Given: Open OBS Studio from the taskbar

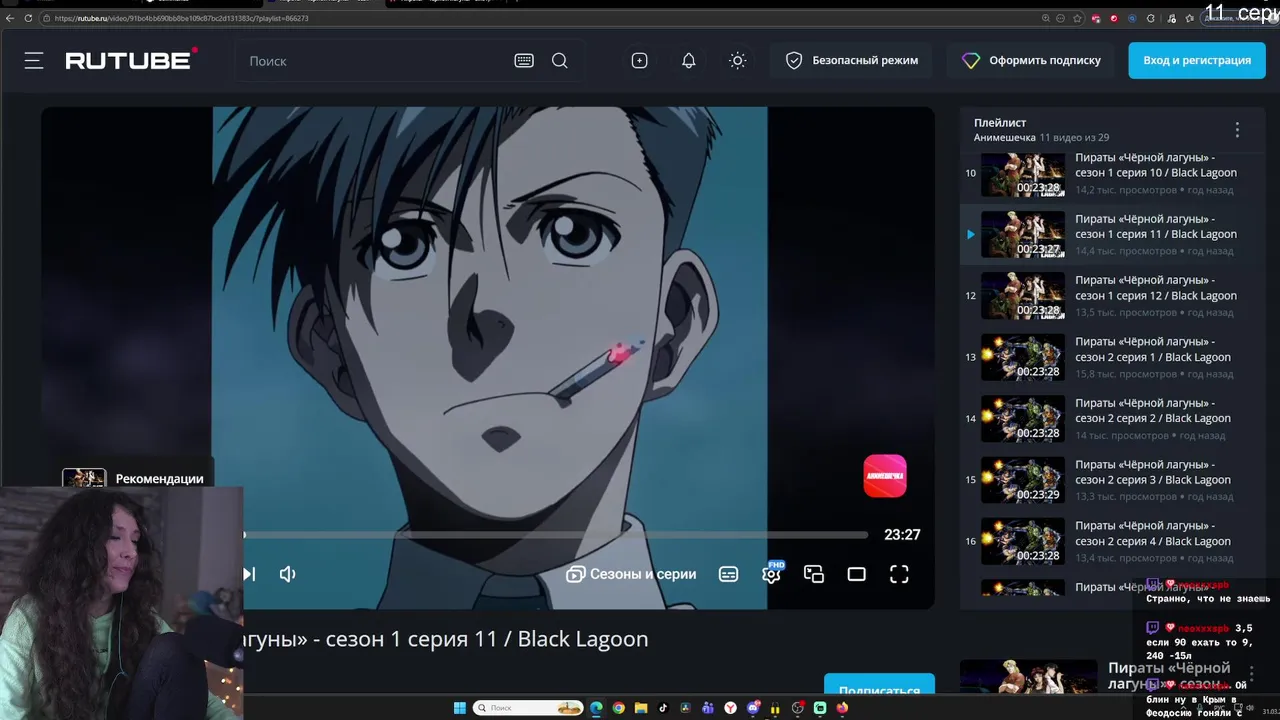Looking at the screenshot, I should click(797, 708).
